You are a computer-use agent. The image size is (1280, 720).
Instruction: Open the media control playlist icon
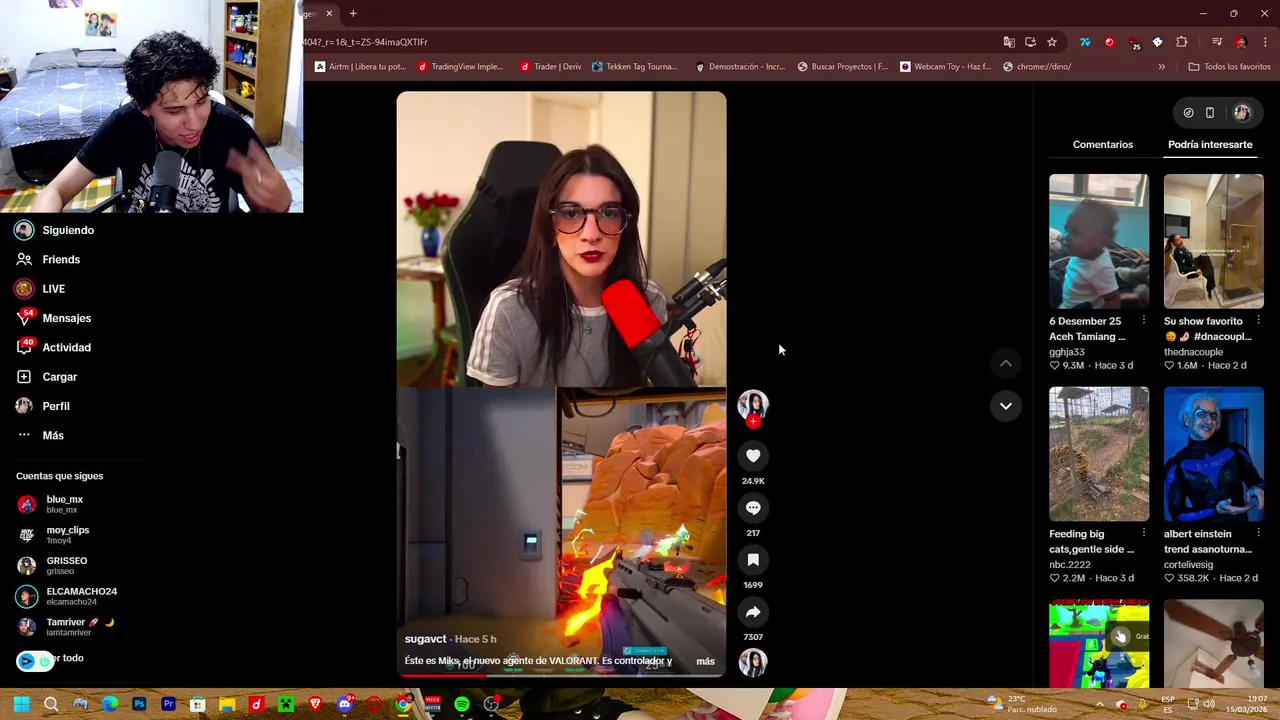pos(1217,42)
